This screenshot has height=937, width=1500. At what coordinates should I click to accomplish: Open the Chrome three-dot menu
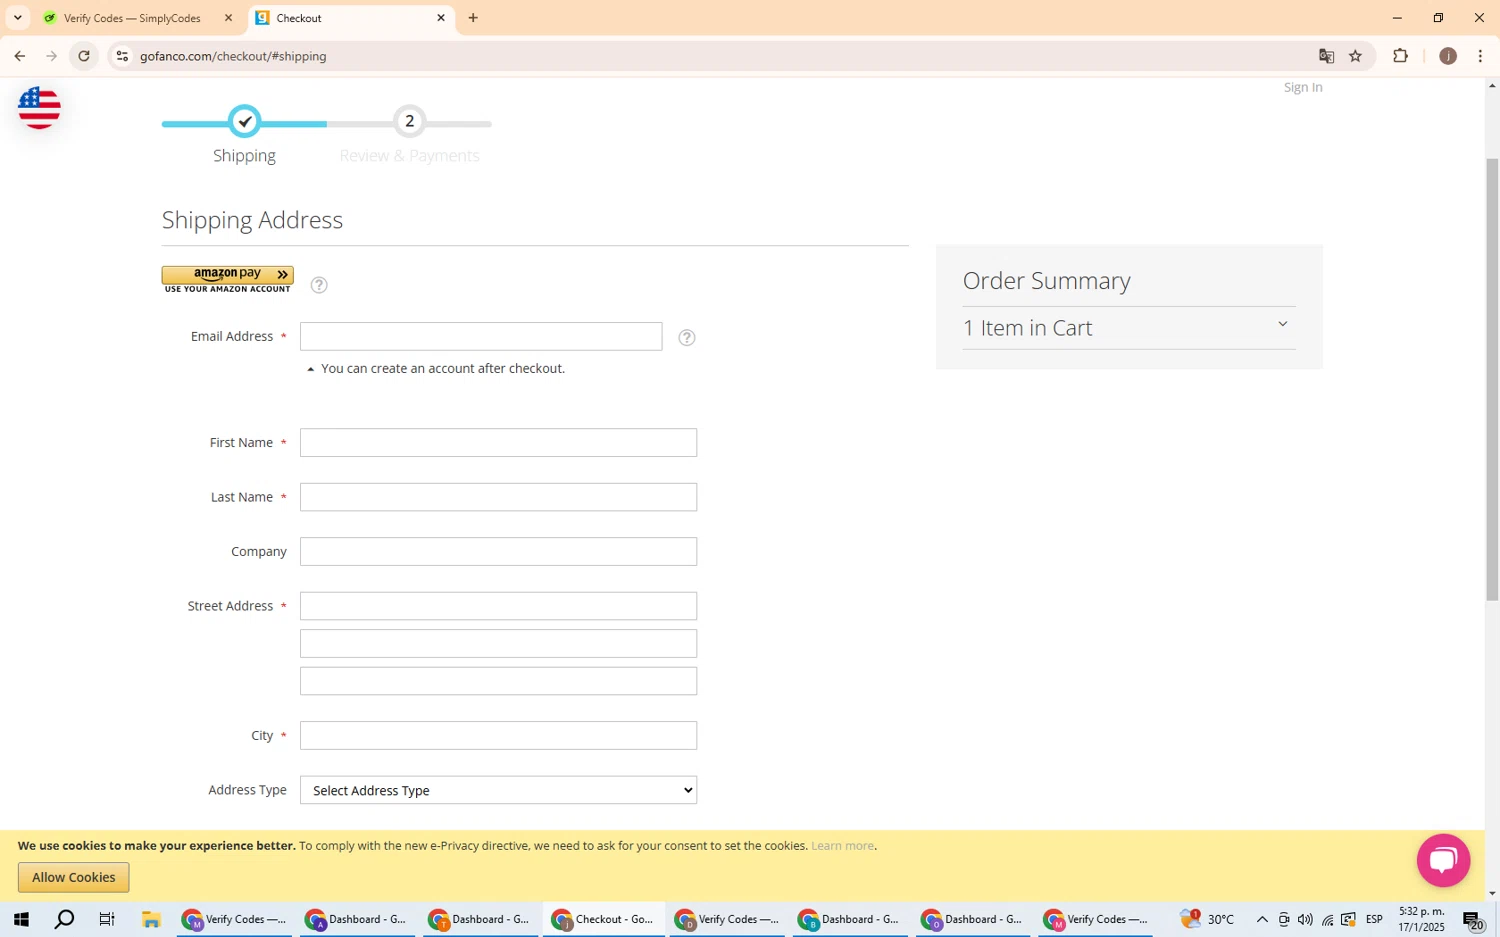click(x=1481, y=56)
